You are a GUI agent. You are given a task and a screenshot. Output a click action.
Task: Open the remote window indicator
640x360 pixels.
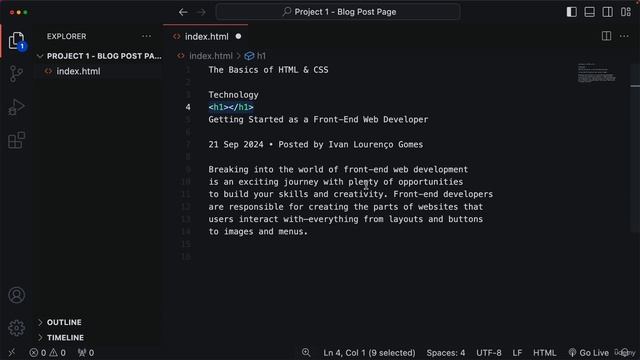12,353
